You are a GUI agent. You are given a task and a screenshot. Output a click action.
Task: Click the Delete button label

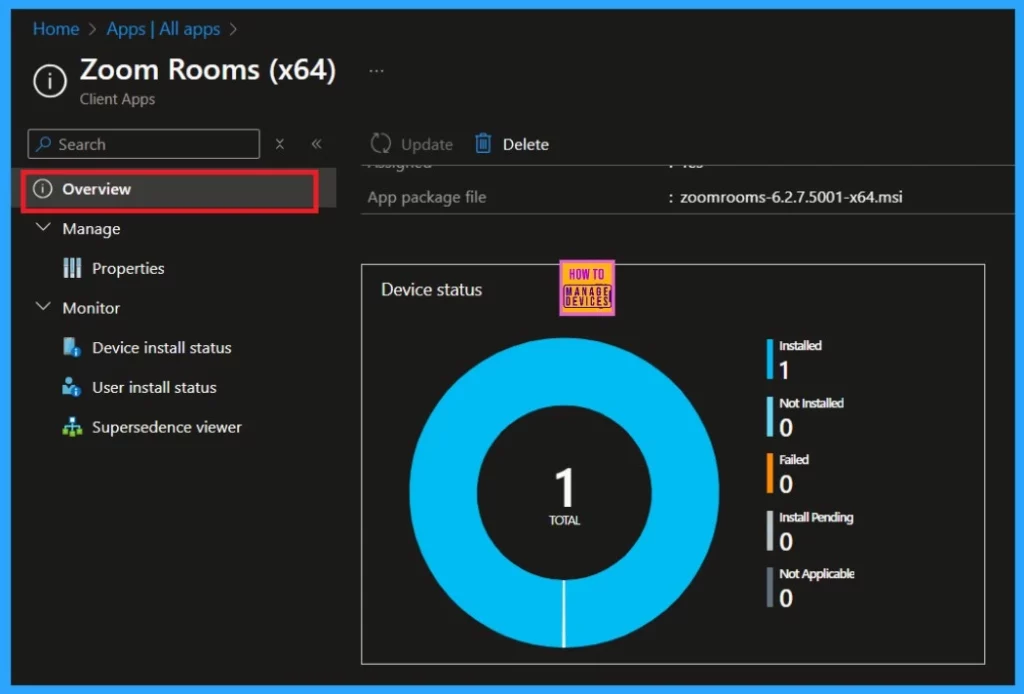(526, 144)
